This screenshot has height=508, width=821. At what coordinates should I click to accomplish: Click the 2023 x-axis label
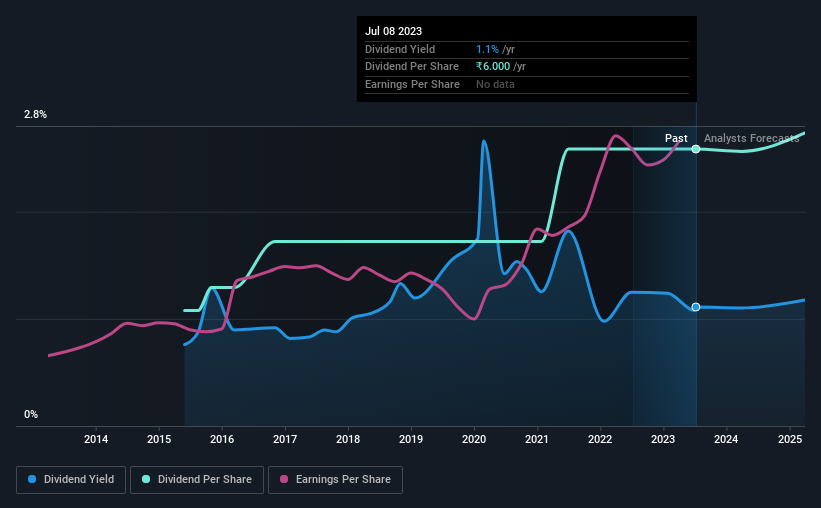click(x=663, y=439)
